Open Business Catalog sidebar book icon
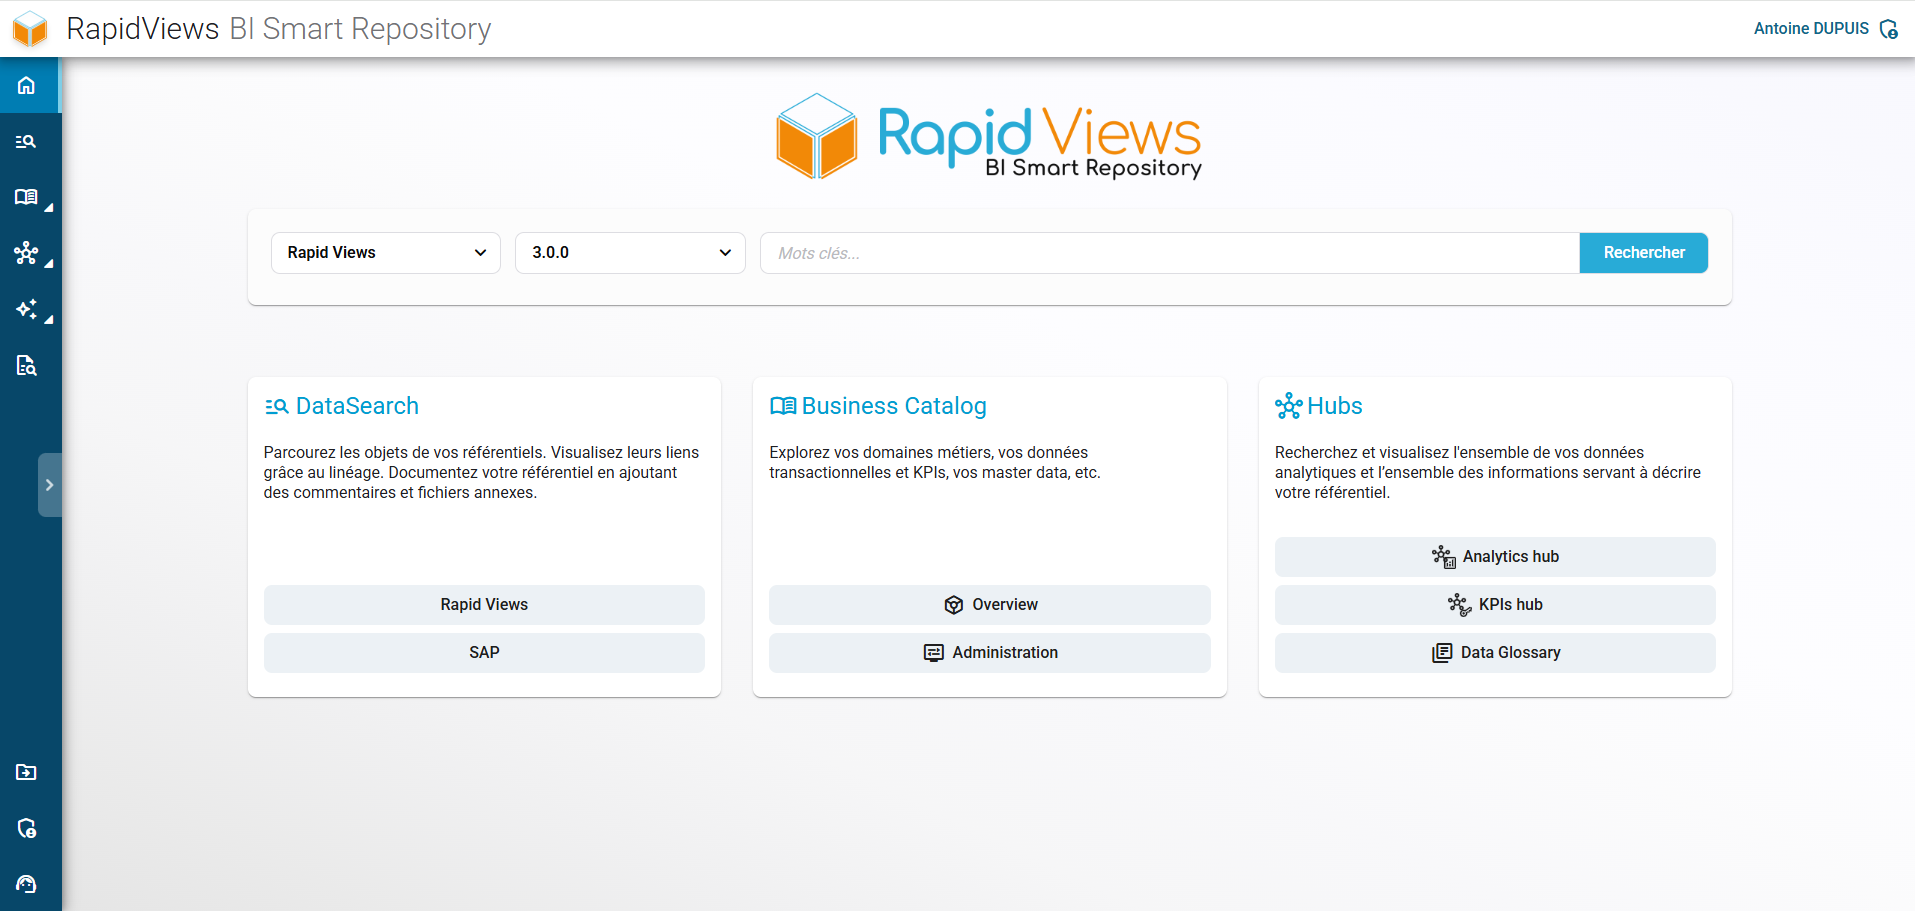Screen dimensions: 1915x911 click(27, 197)
